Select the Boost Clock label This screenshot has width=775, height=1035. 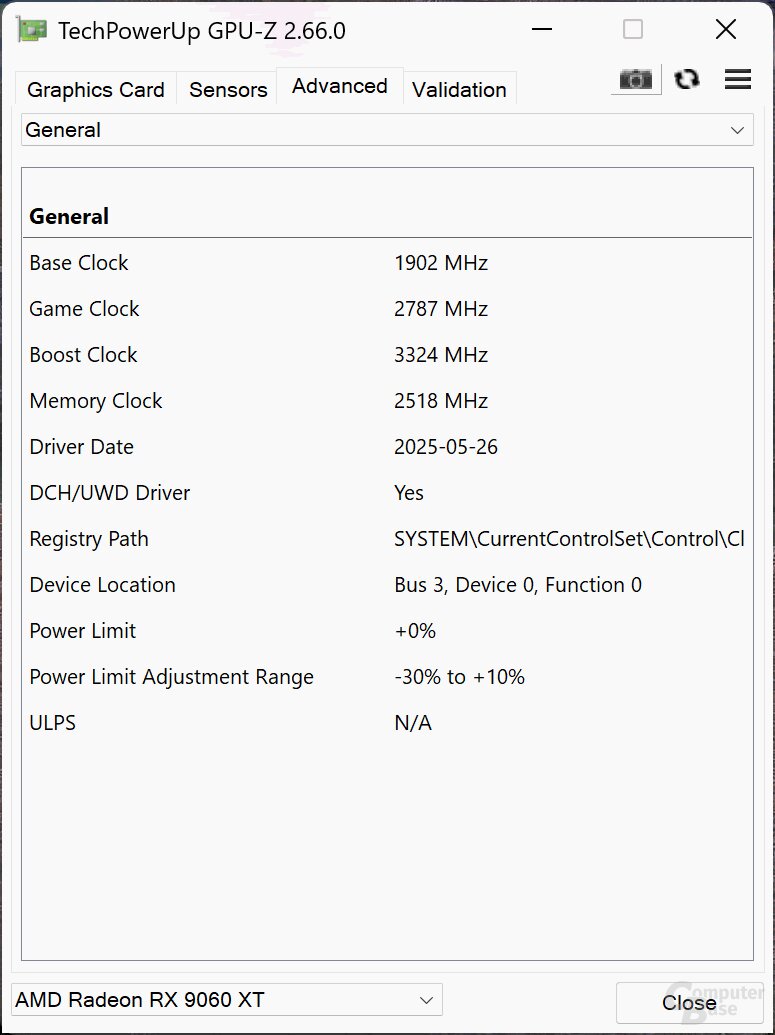[83, 355]
